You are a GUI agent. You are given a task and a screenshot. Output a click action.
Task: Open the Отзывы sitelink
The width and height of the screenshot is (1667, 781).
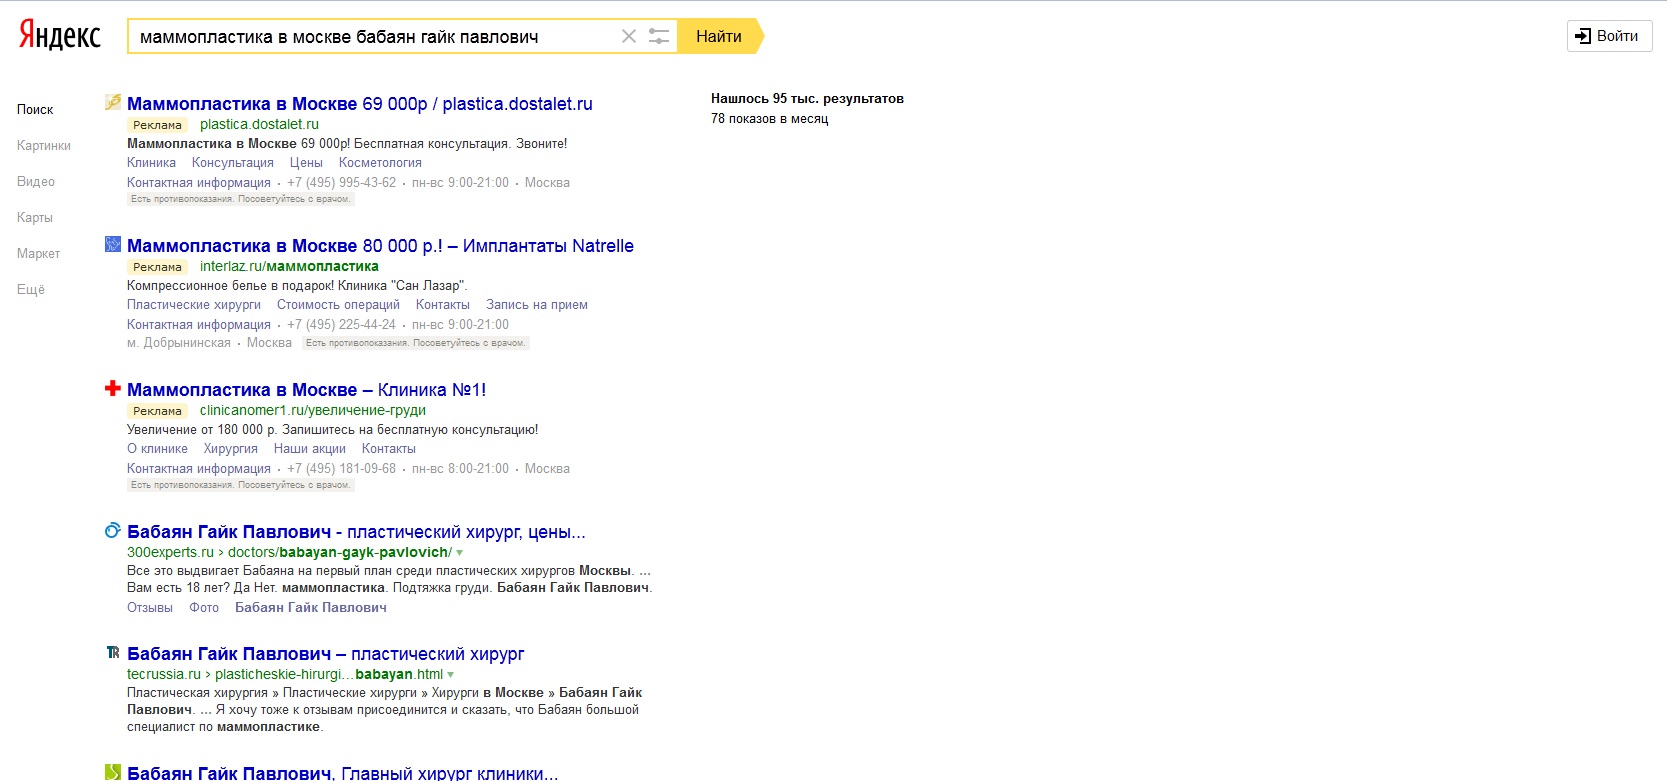pyautogui.click(x=150, y=608)
